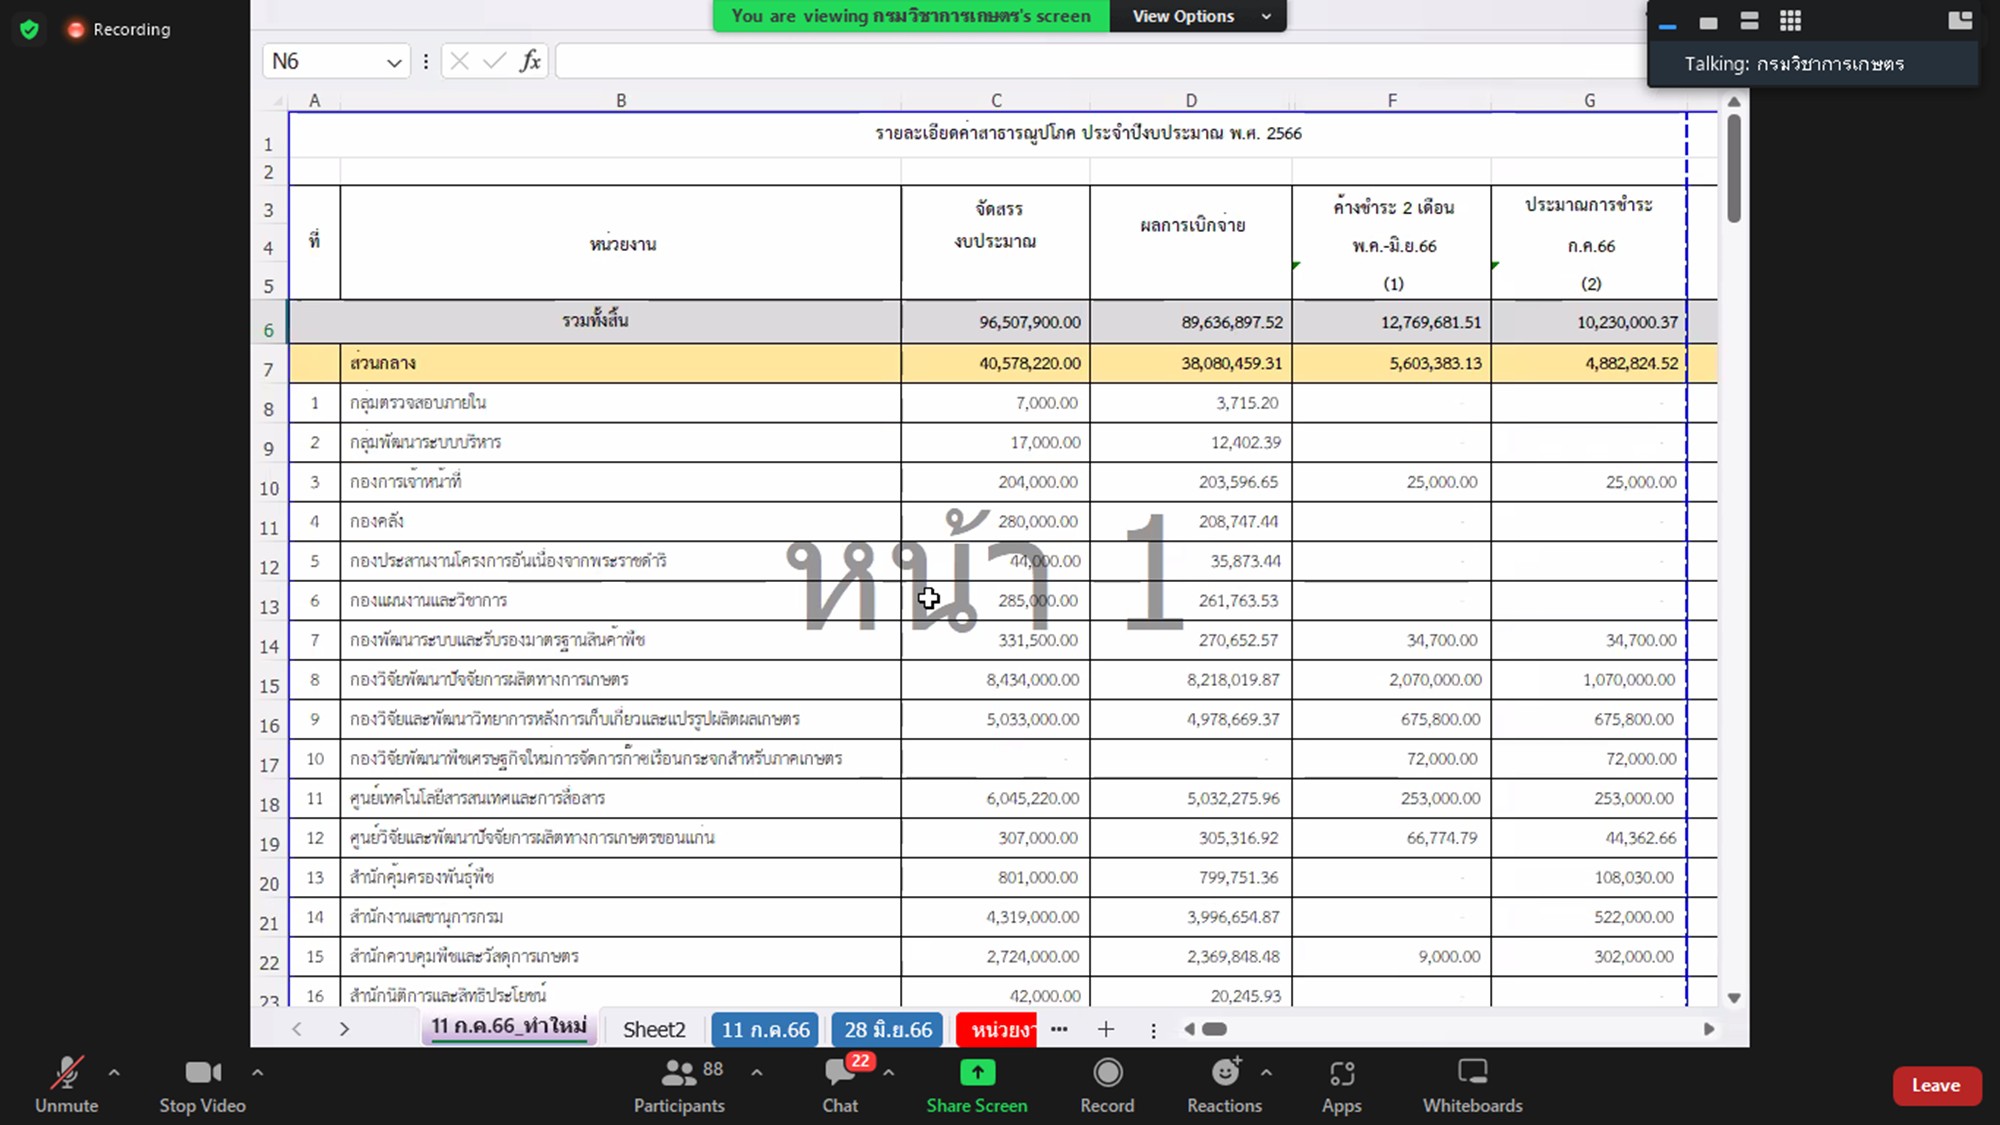This screenshot has width=2000, height=1125.
Task: Open the Chat panel
Action: [840, 1084]
